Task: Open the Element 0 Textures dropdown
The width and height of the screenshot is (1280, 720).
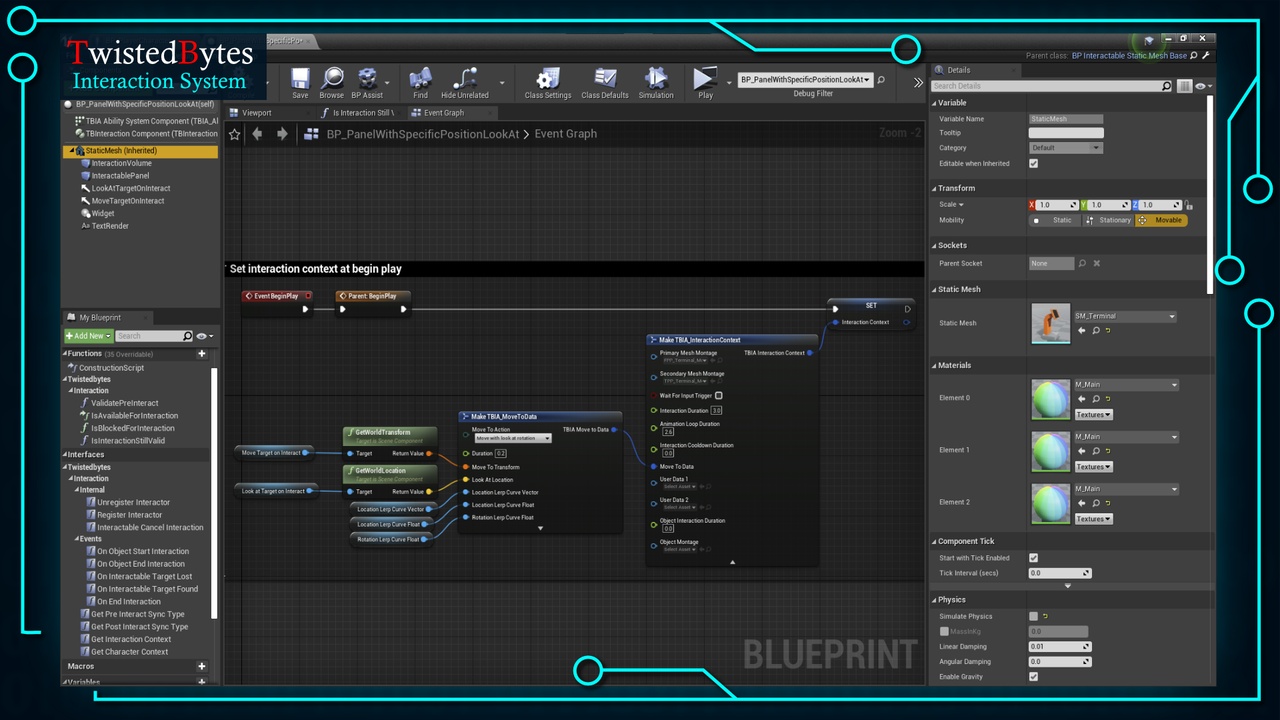Action: [1094, 415]
